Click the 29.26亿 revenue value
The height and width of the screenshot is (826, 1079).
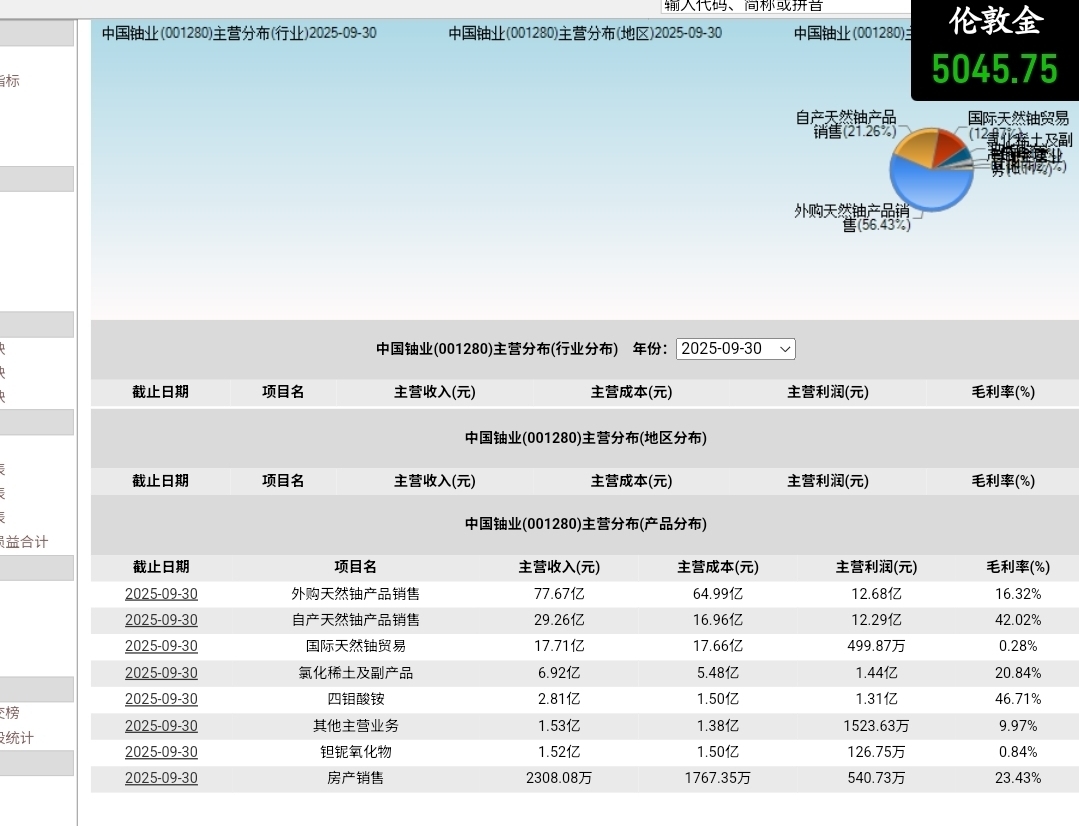tap(559, 620)
